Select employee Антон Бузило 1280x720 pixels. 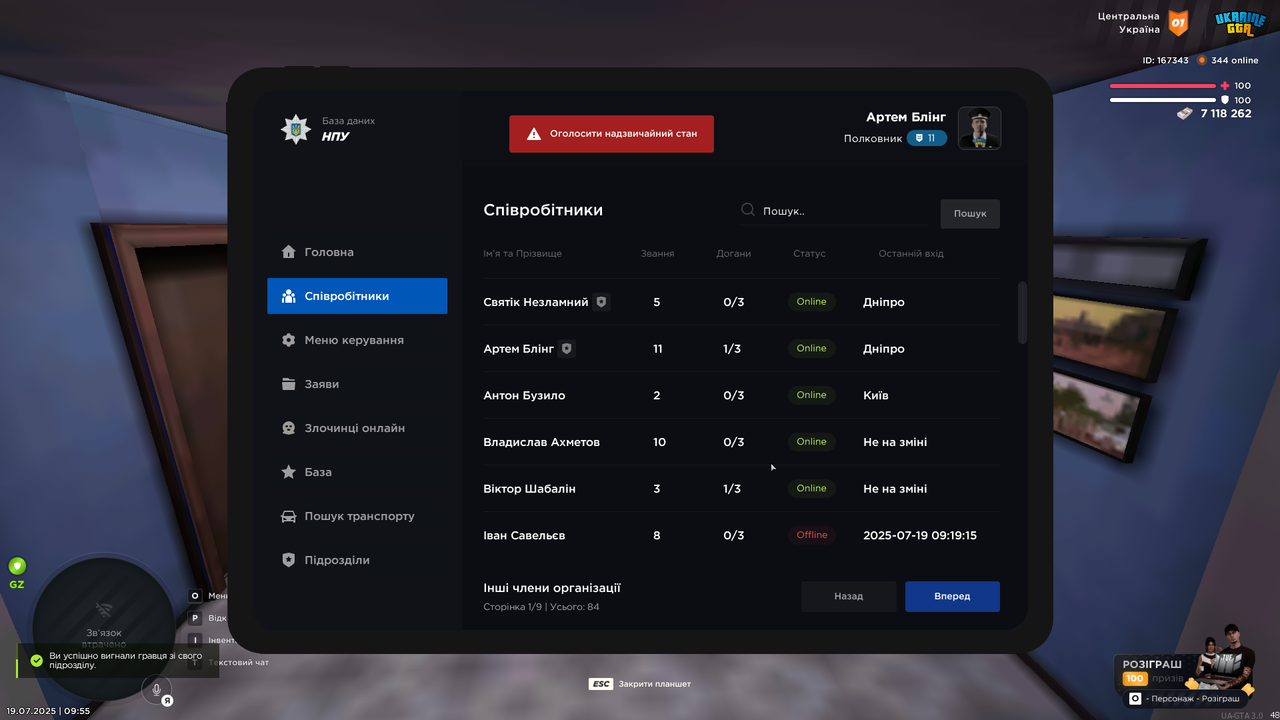(741, 395)
